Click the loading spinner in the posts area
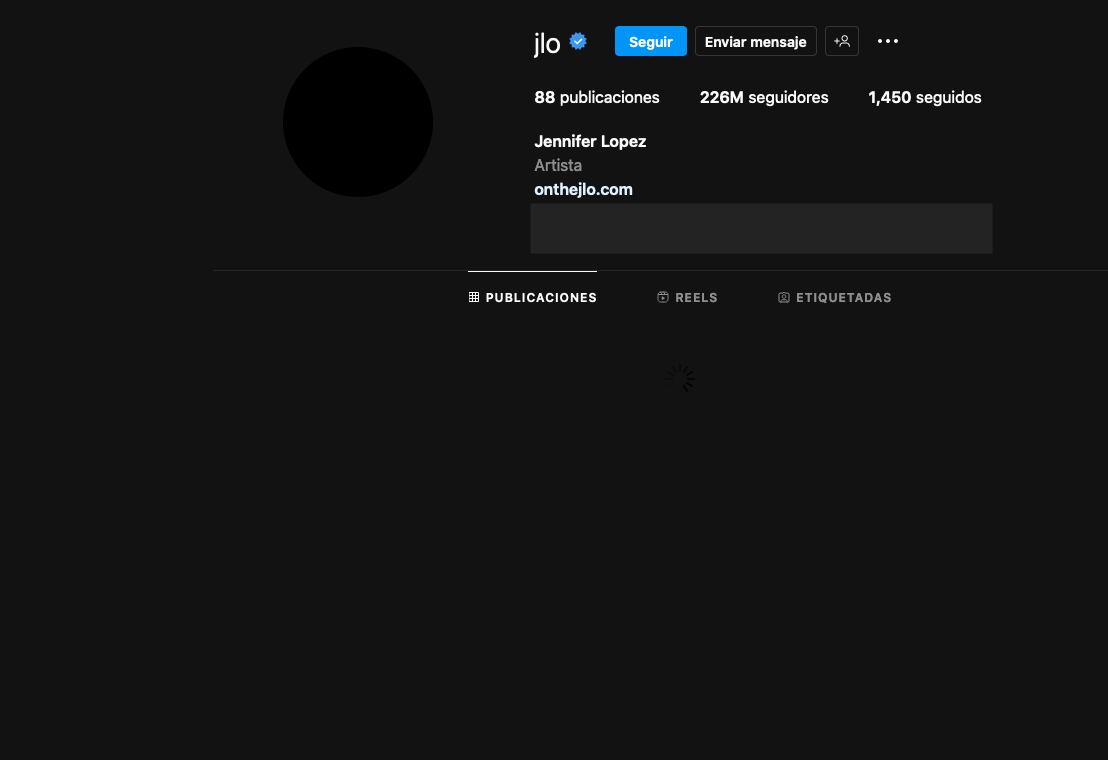 [x=680, y=378]
